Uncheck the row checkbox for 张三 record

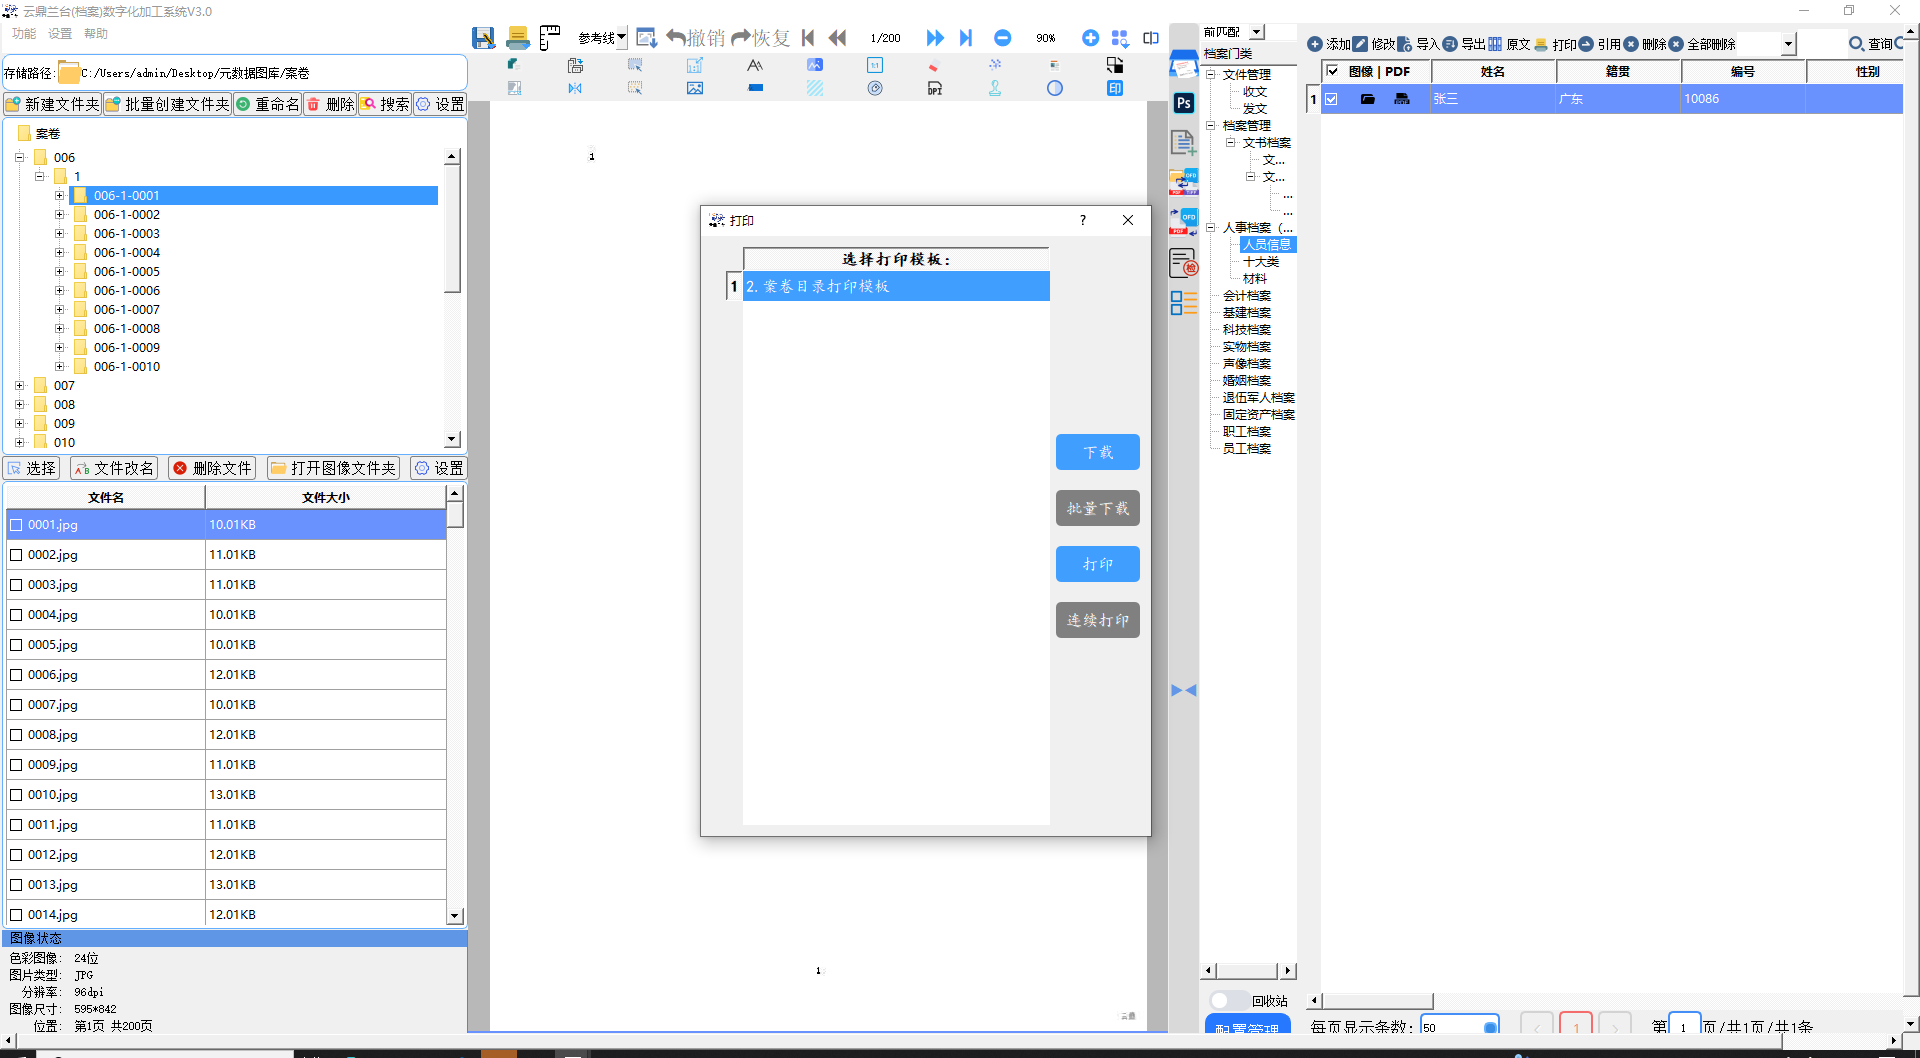pos(1332,99)
